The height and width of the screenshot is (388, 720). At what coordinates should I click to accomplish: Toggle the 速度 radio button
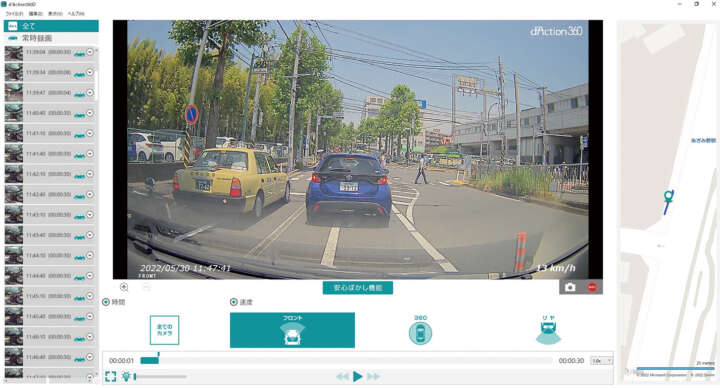pos(234,302)
